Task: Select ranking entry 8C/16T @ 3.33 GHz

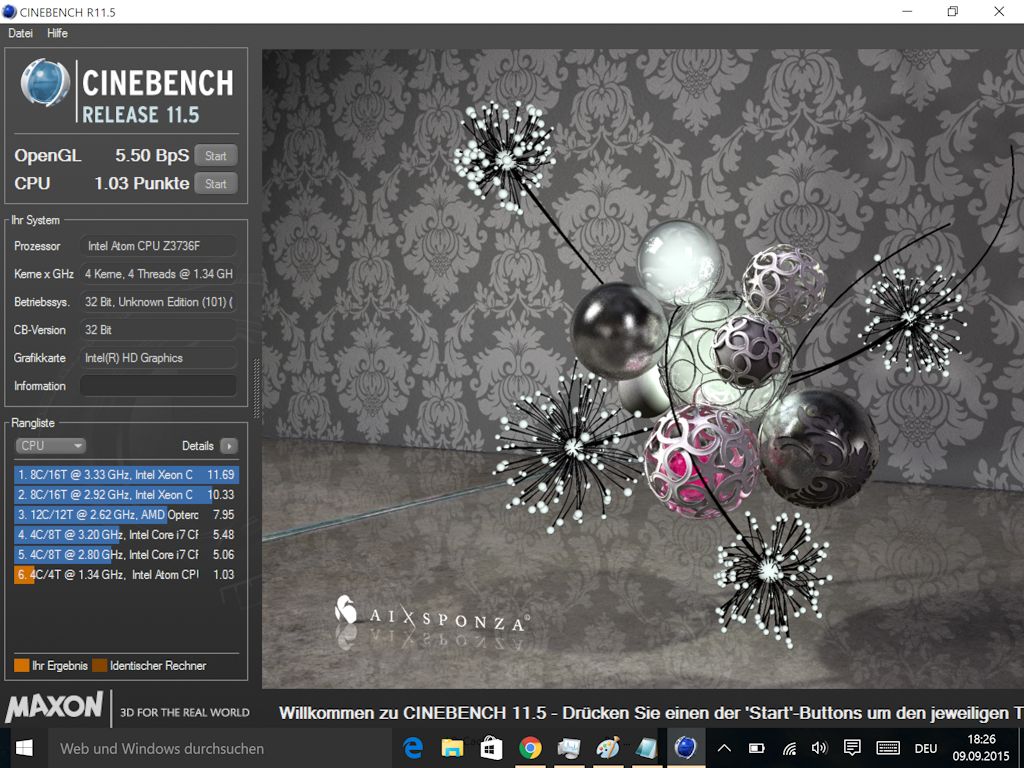Action: [x=126, y=475]
